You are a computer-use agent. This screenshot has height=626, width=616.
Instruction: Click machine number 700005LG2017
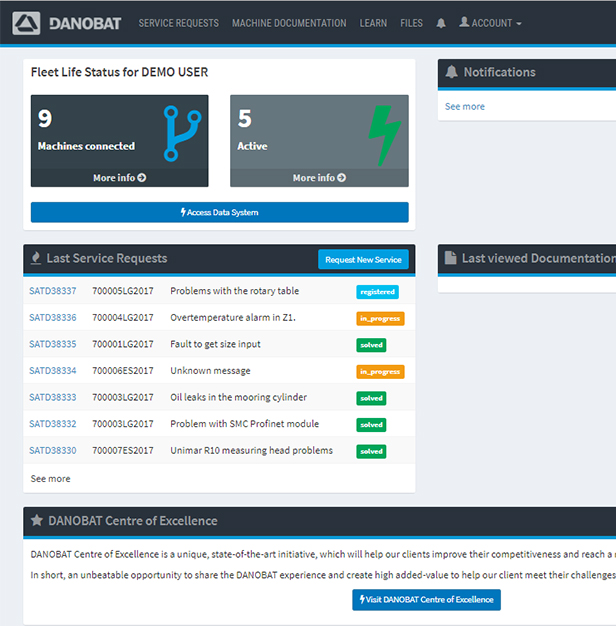point(123,291)
